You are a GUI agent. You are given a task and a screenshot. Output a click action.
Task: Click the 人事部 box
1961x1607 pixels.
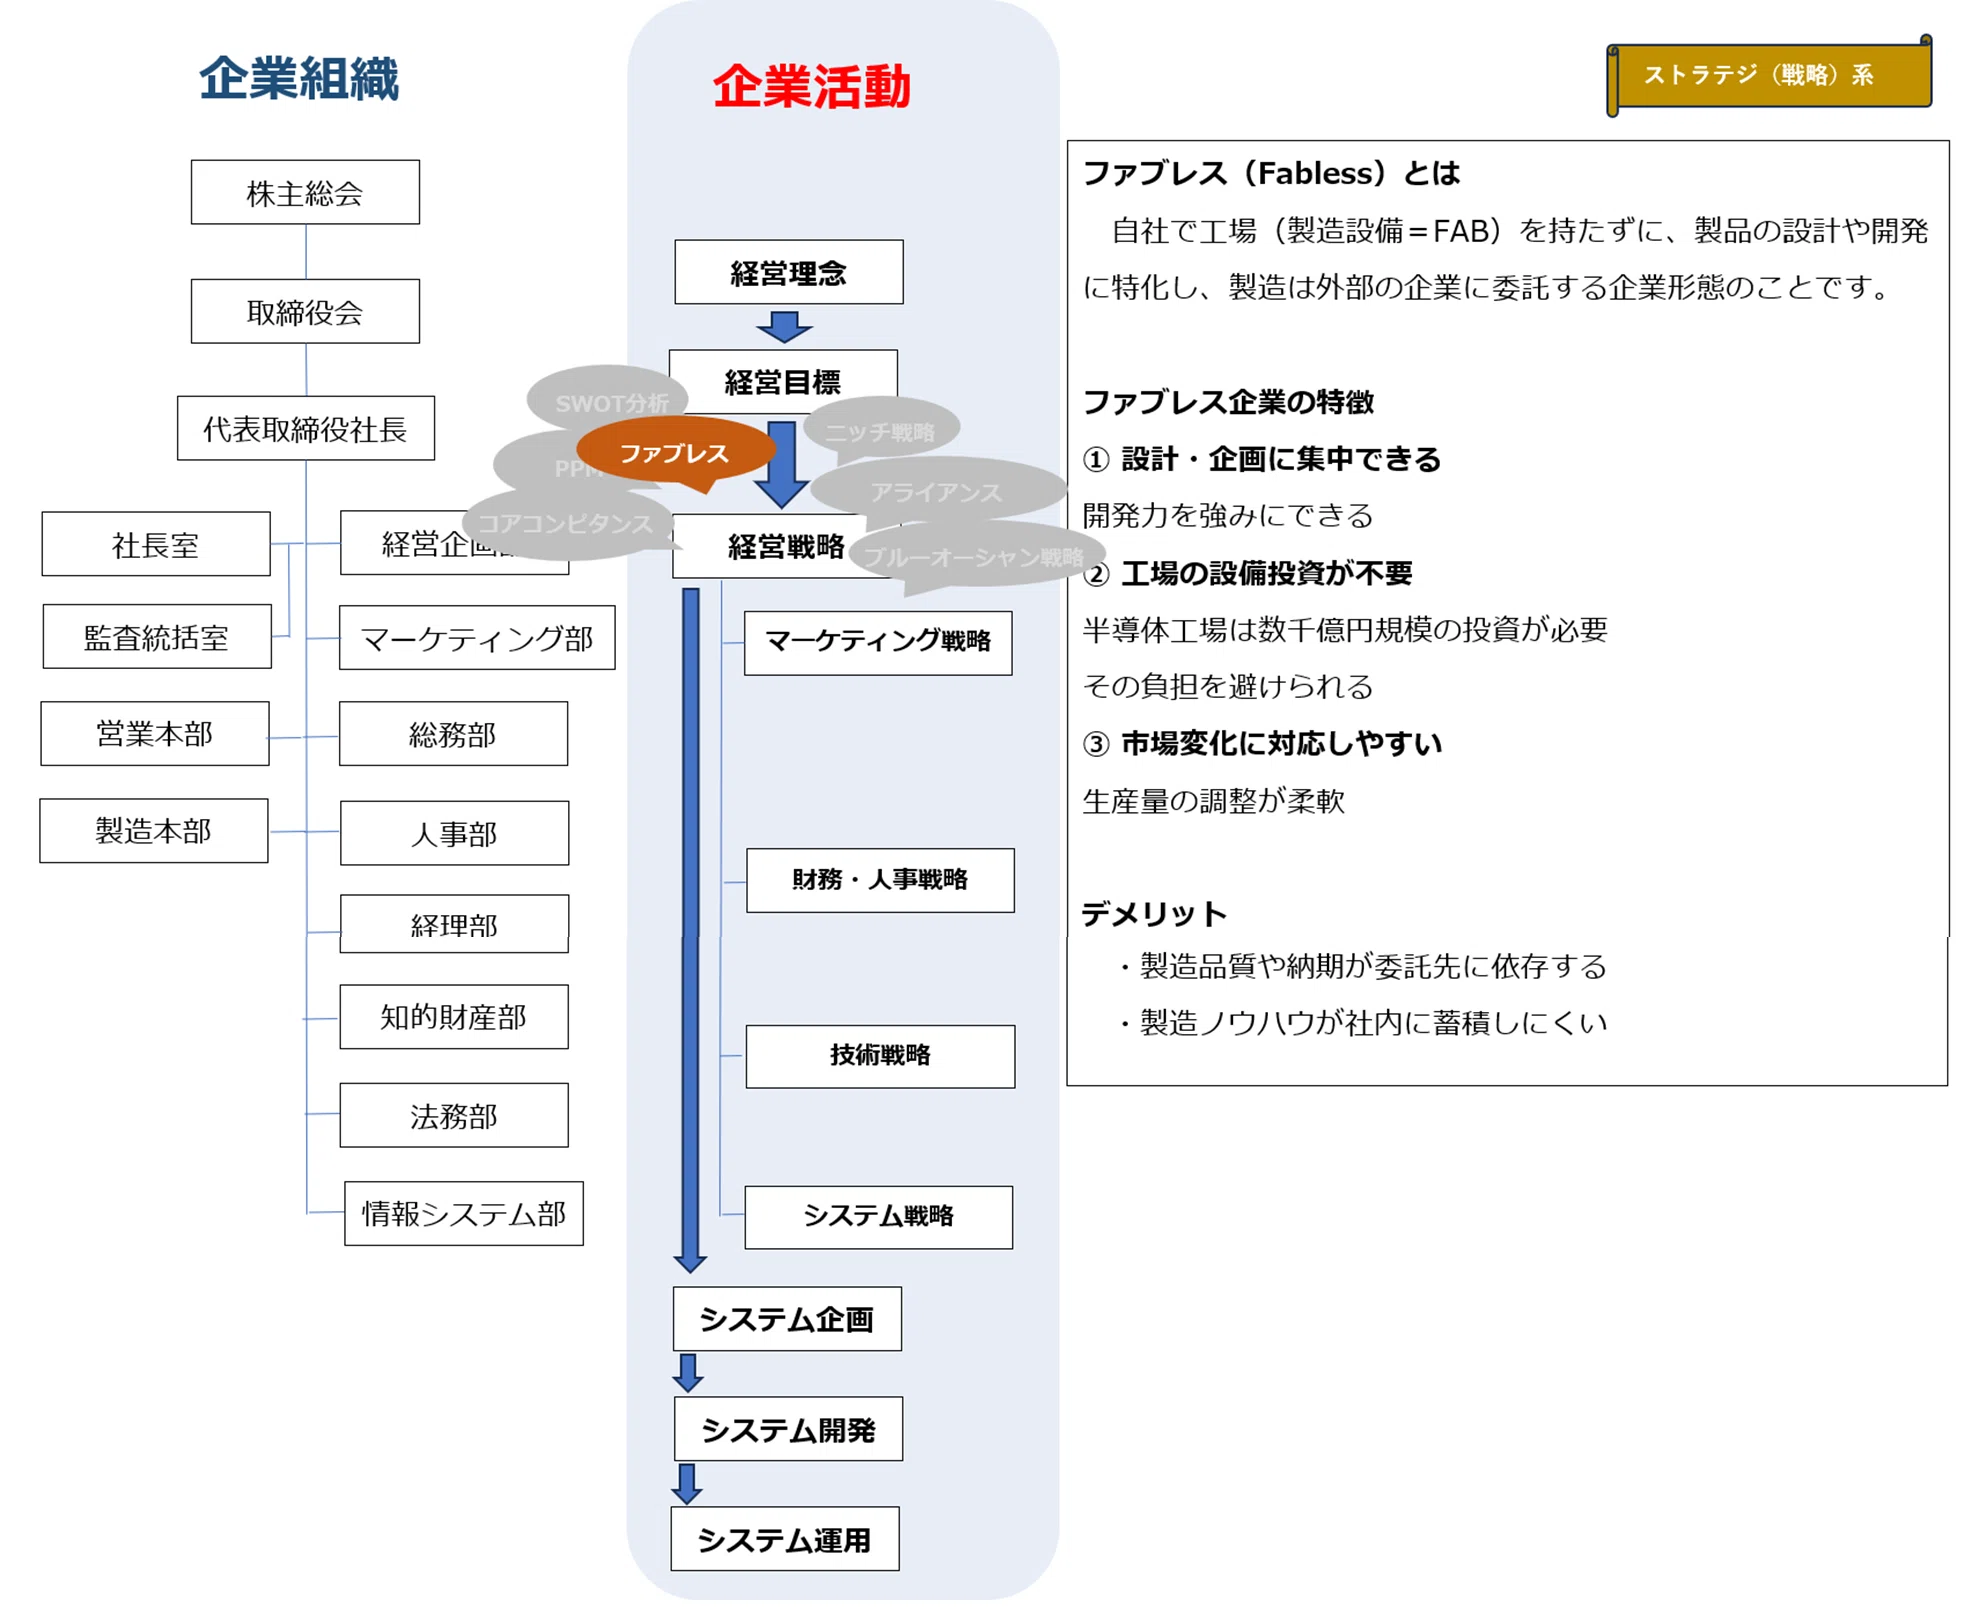click(x=454, y=832)
